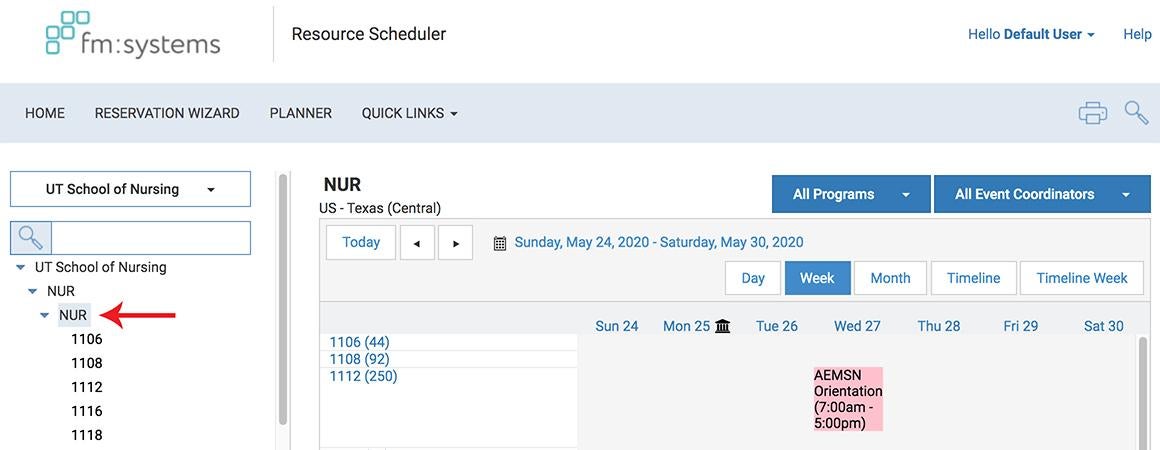1160x450 pixels.
Task: Click the Today button
Action: [361, 242]
